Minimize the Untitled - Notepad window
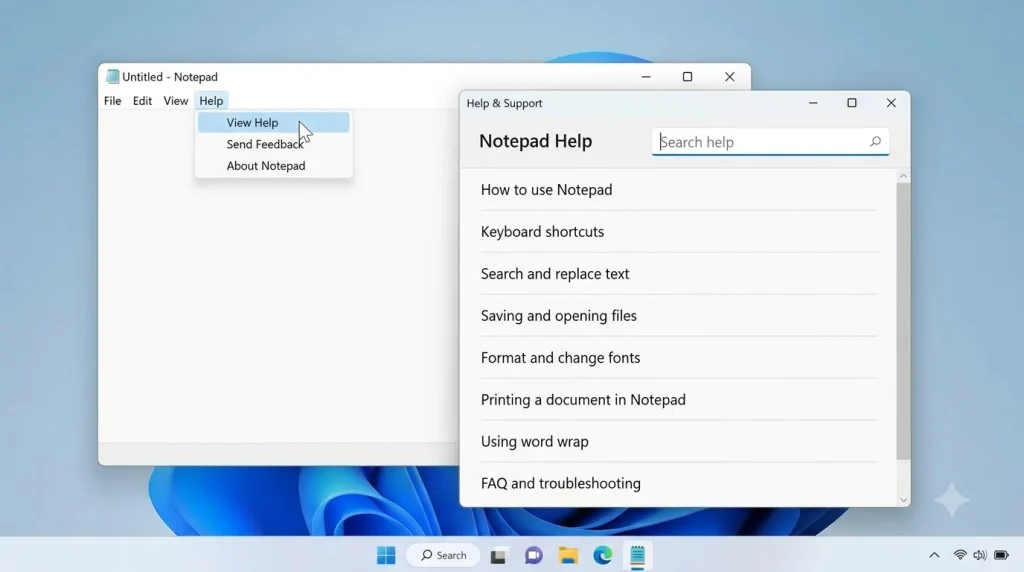 (x=646, y=76)
